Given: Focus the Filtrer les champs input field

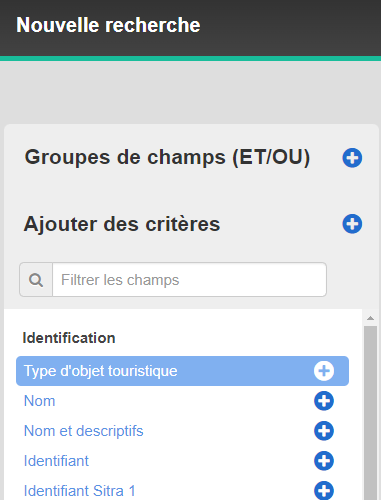Looking at the screenshot, I should click(x=189, y=280).
